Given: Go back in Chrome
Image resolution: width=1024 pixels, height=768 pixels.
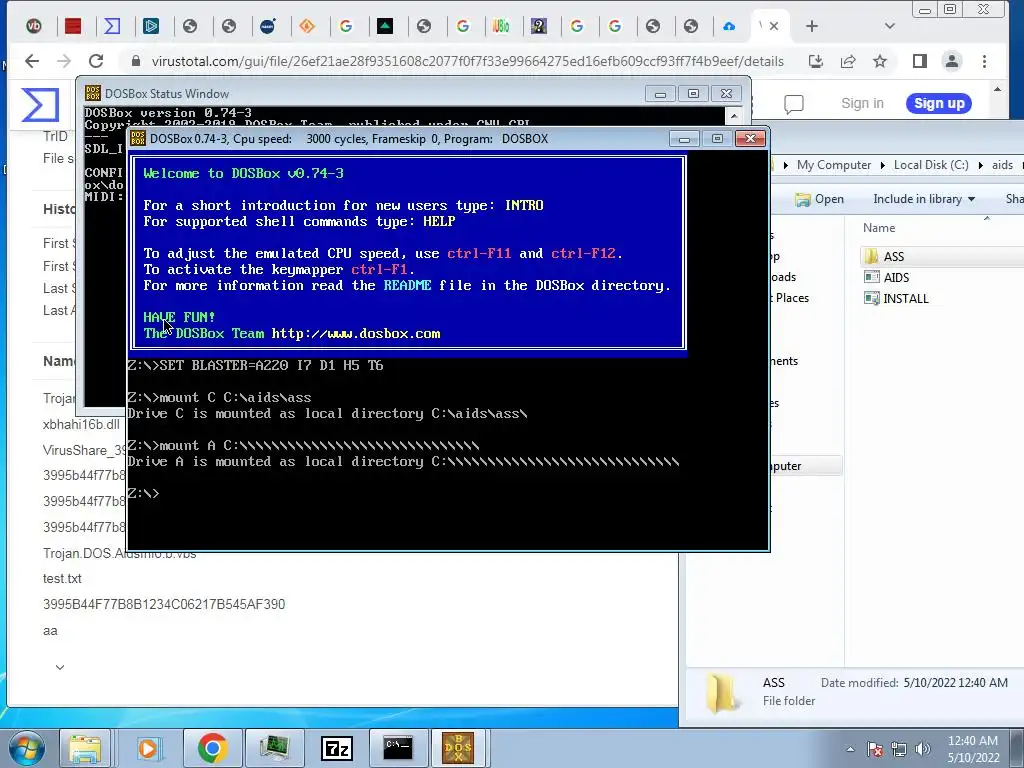Looking at the screenshot, I should [32, 61].
